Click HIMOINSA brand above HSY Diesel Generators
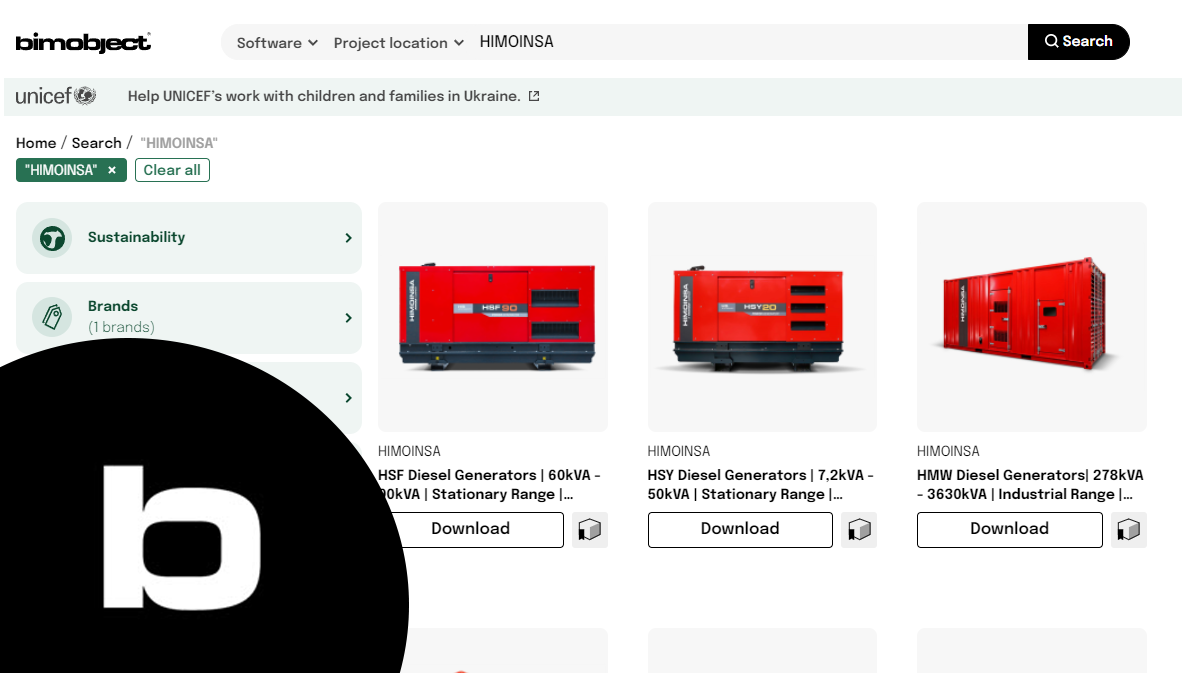1182x673 pixels. click(x=678, y=451)
